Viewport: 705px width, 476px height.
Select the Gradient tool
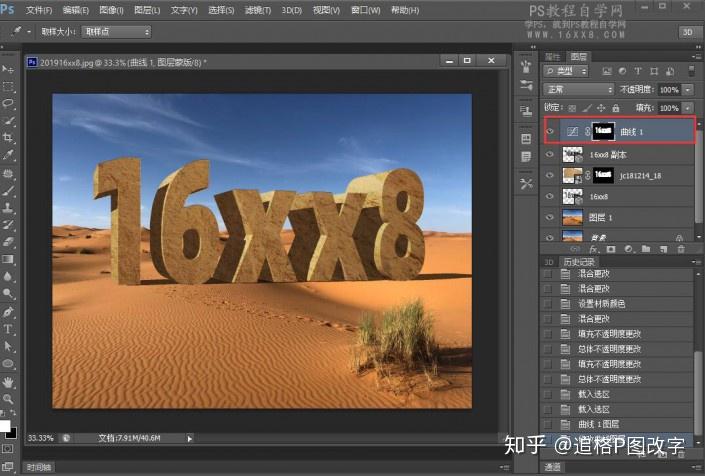click(x=8, y=259)
